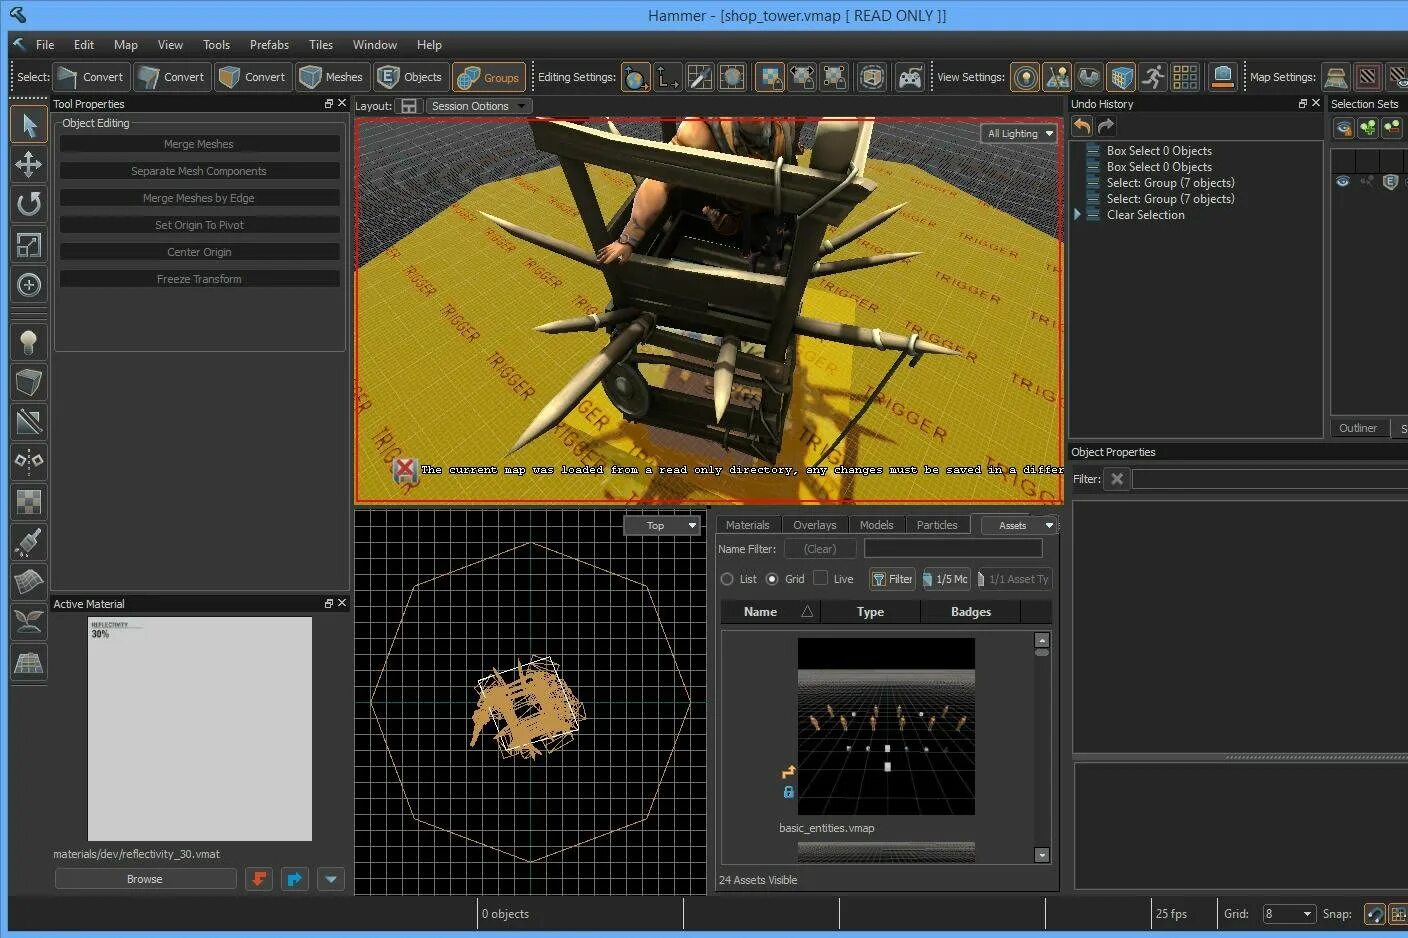Click the Undo arrow in Undo History

[1082, 126]
